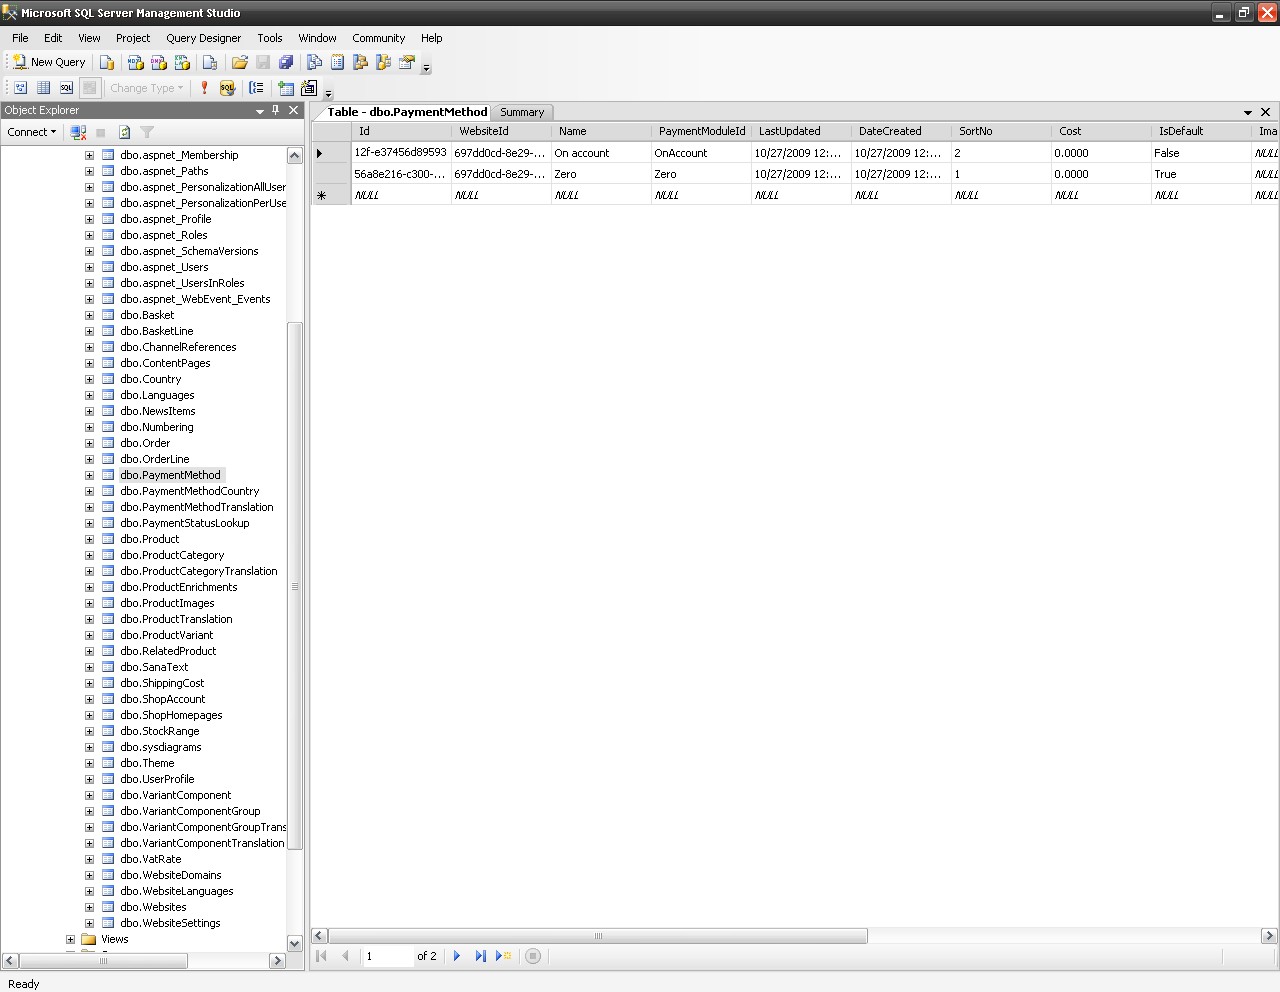Viewport: 1280px width, 992px height.
Task: Click the Add Group By icon
Action: (257, 88)
